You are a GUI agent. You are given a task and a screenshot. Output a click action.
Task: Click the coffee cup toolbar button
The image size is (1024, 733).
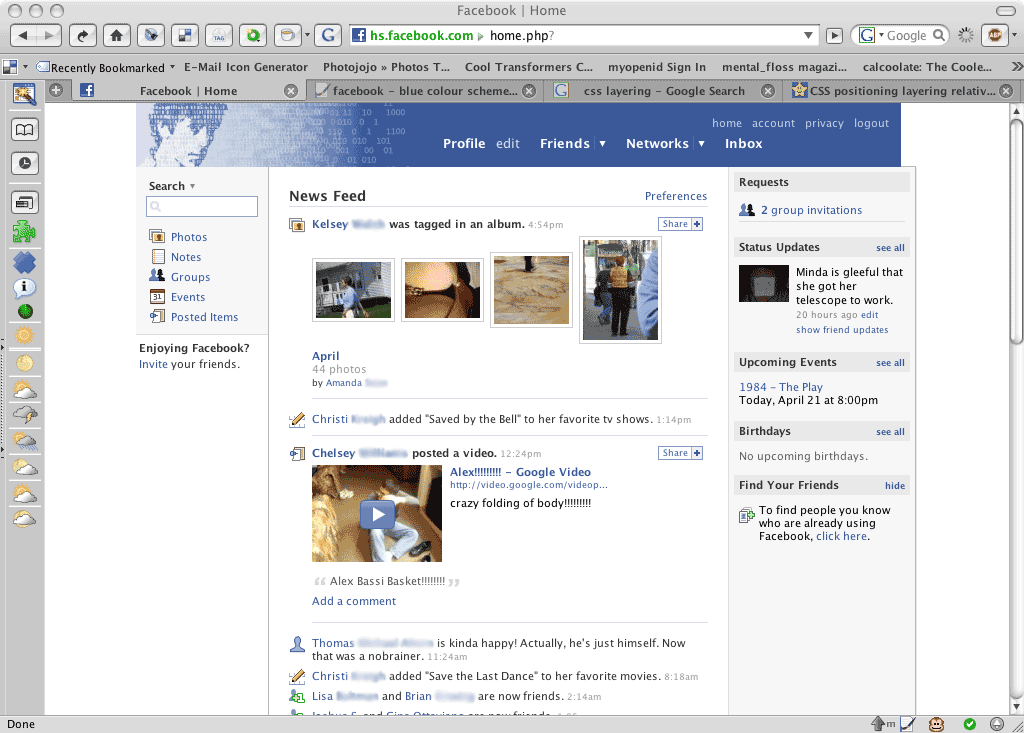pyautogui.click(x=286, y=35)
